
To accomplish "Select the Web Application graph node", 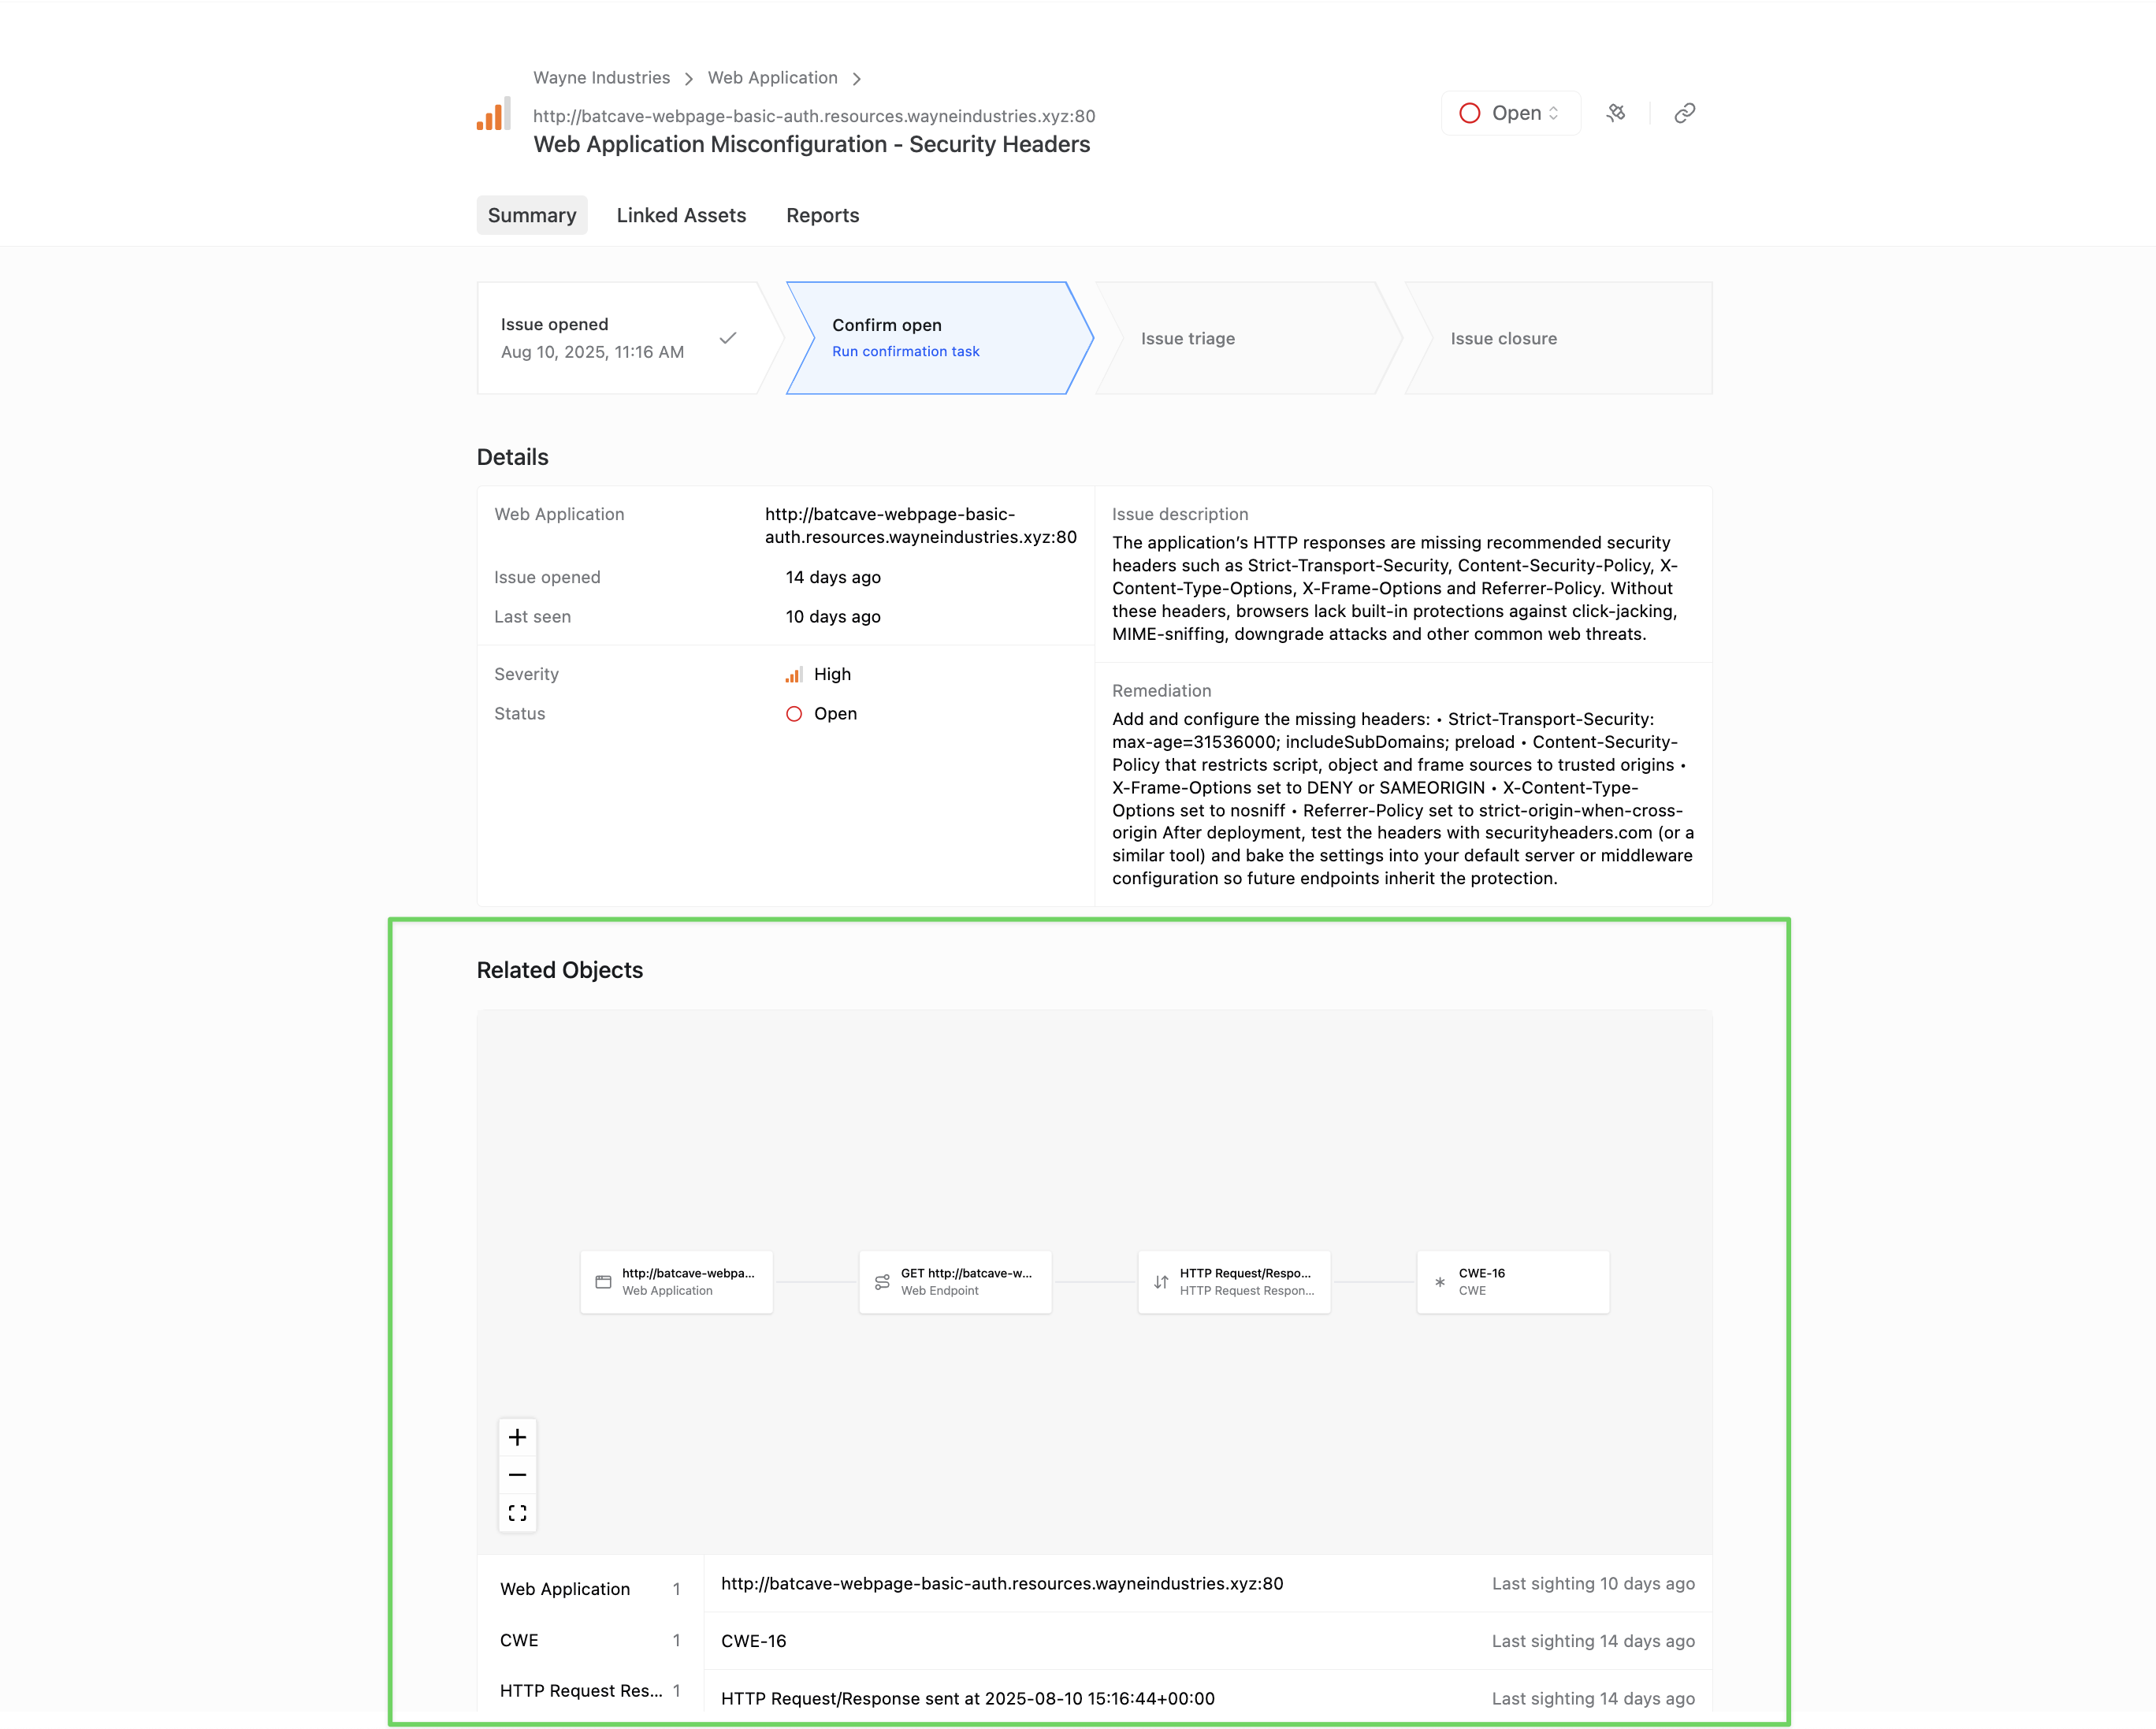I will pos(676,1282).
